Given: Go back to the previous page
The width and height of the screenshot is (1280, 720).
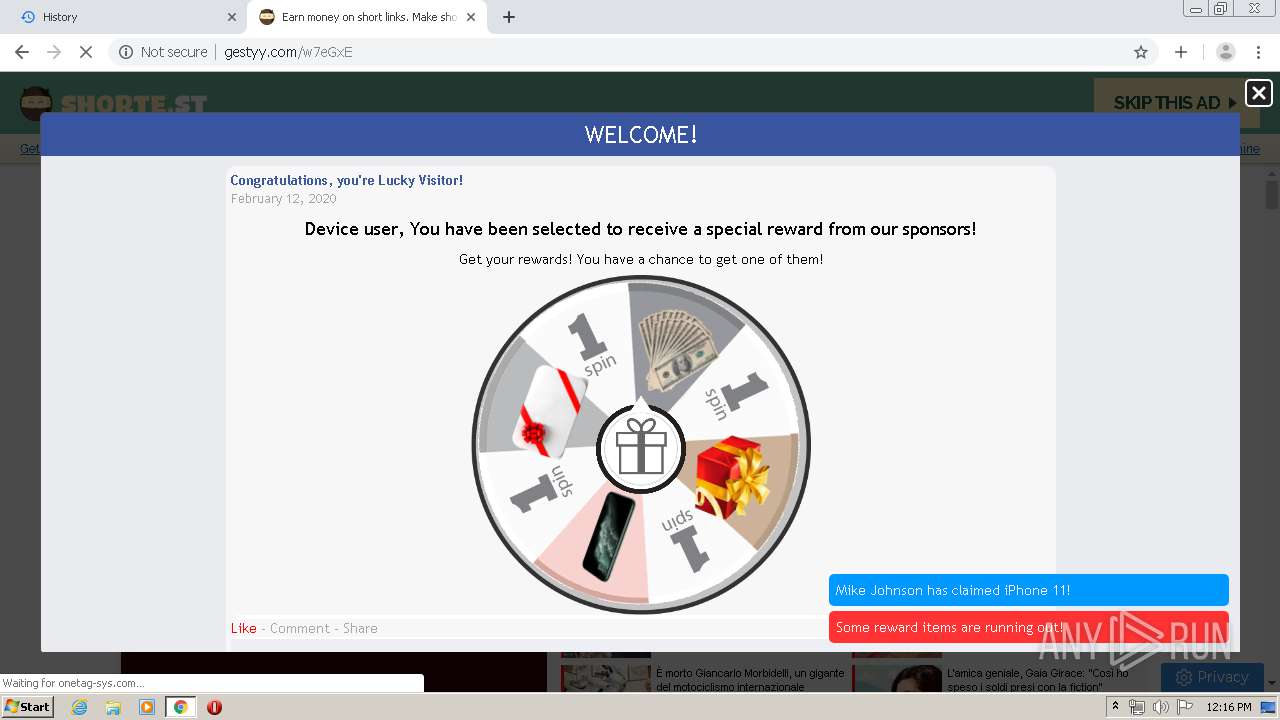Looking at the screenshot, I should click(22, 52).
